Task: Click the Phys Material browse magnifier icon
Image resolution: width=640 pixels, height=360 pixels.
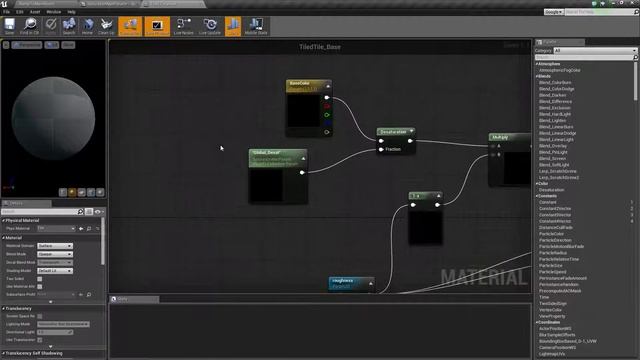Action: (89, 229)
